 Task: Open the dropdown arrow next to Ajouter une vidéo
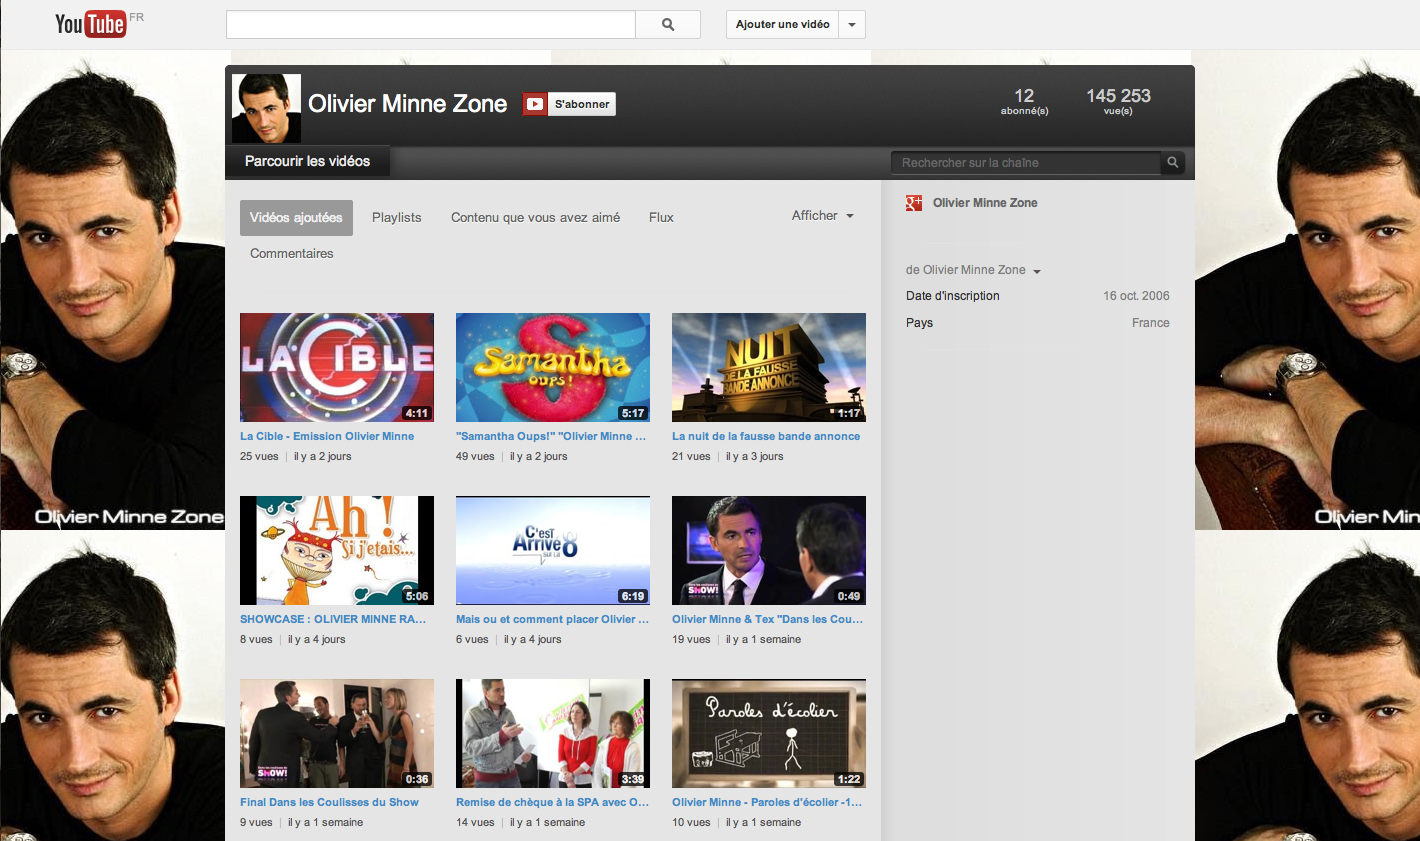852,25
